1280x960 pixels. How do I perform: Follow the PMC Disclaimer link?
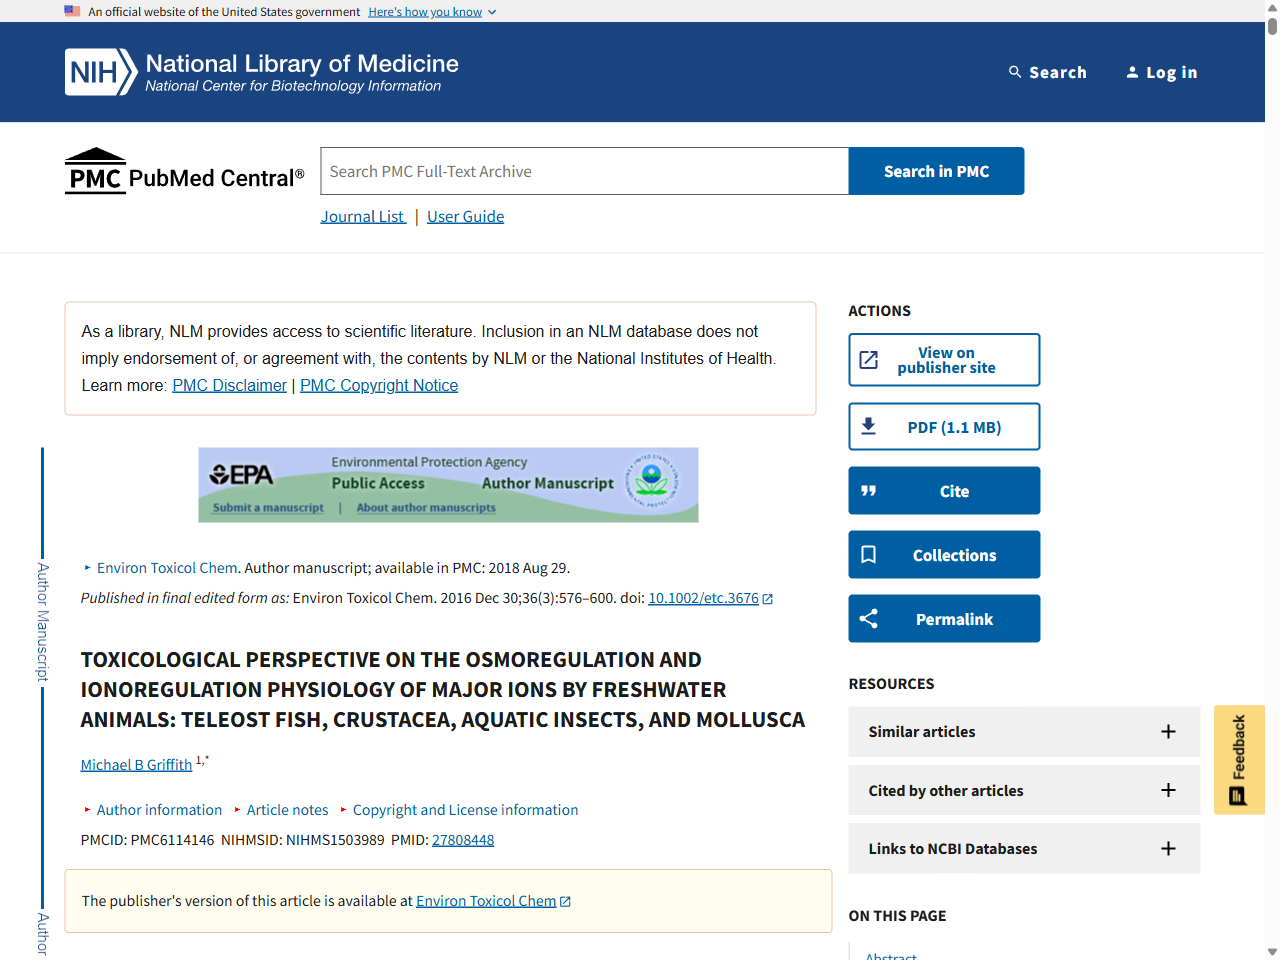[x=229, y=385]
